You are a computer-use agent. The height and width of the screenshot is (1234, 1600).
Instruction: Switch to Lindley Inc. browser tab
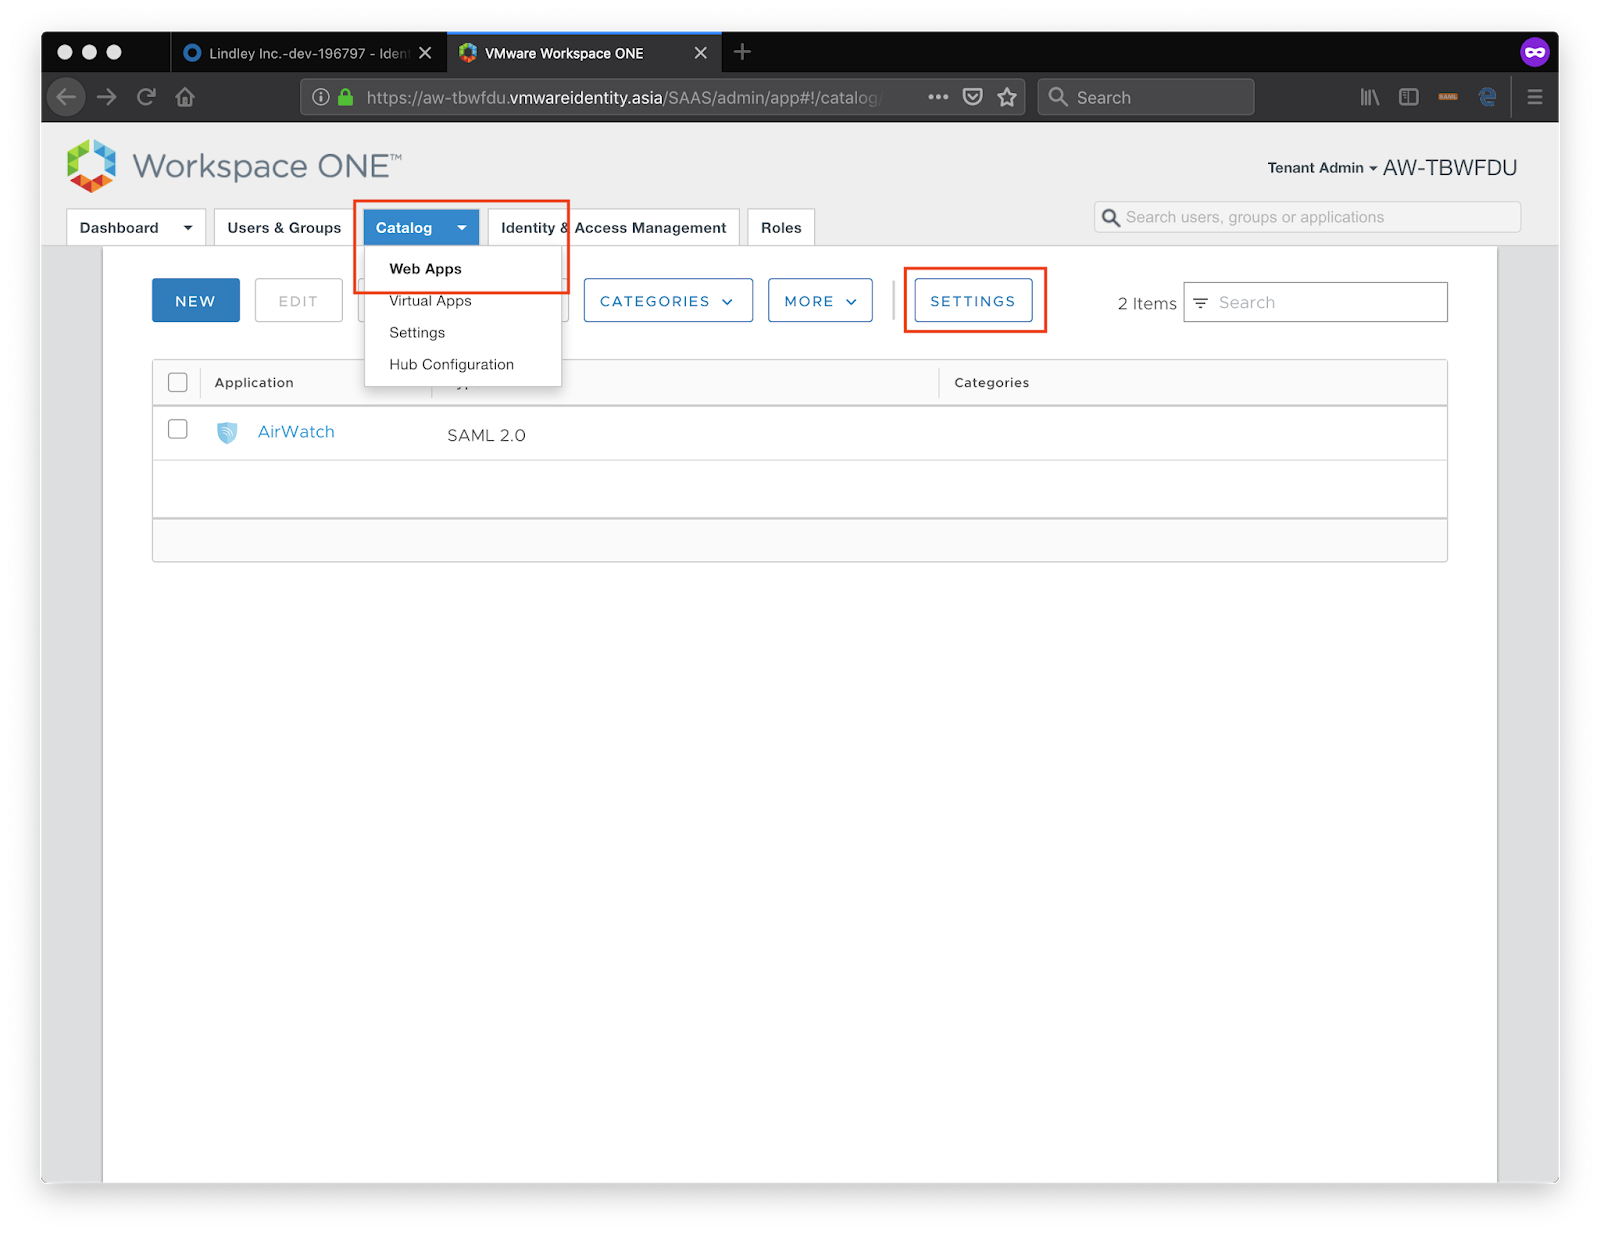308,53
